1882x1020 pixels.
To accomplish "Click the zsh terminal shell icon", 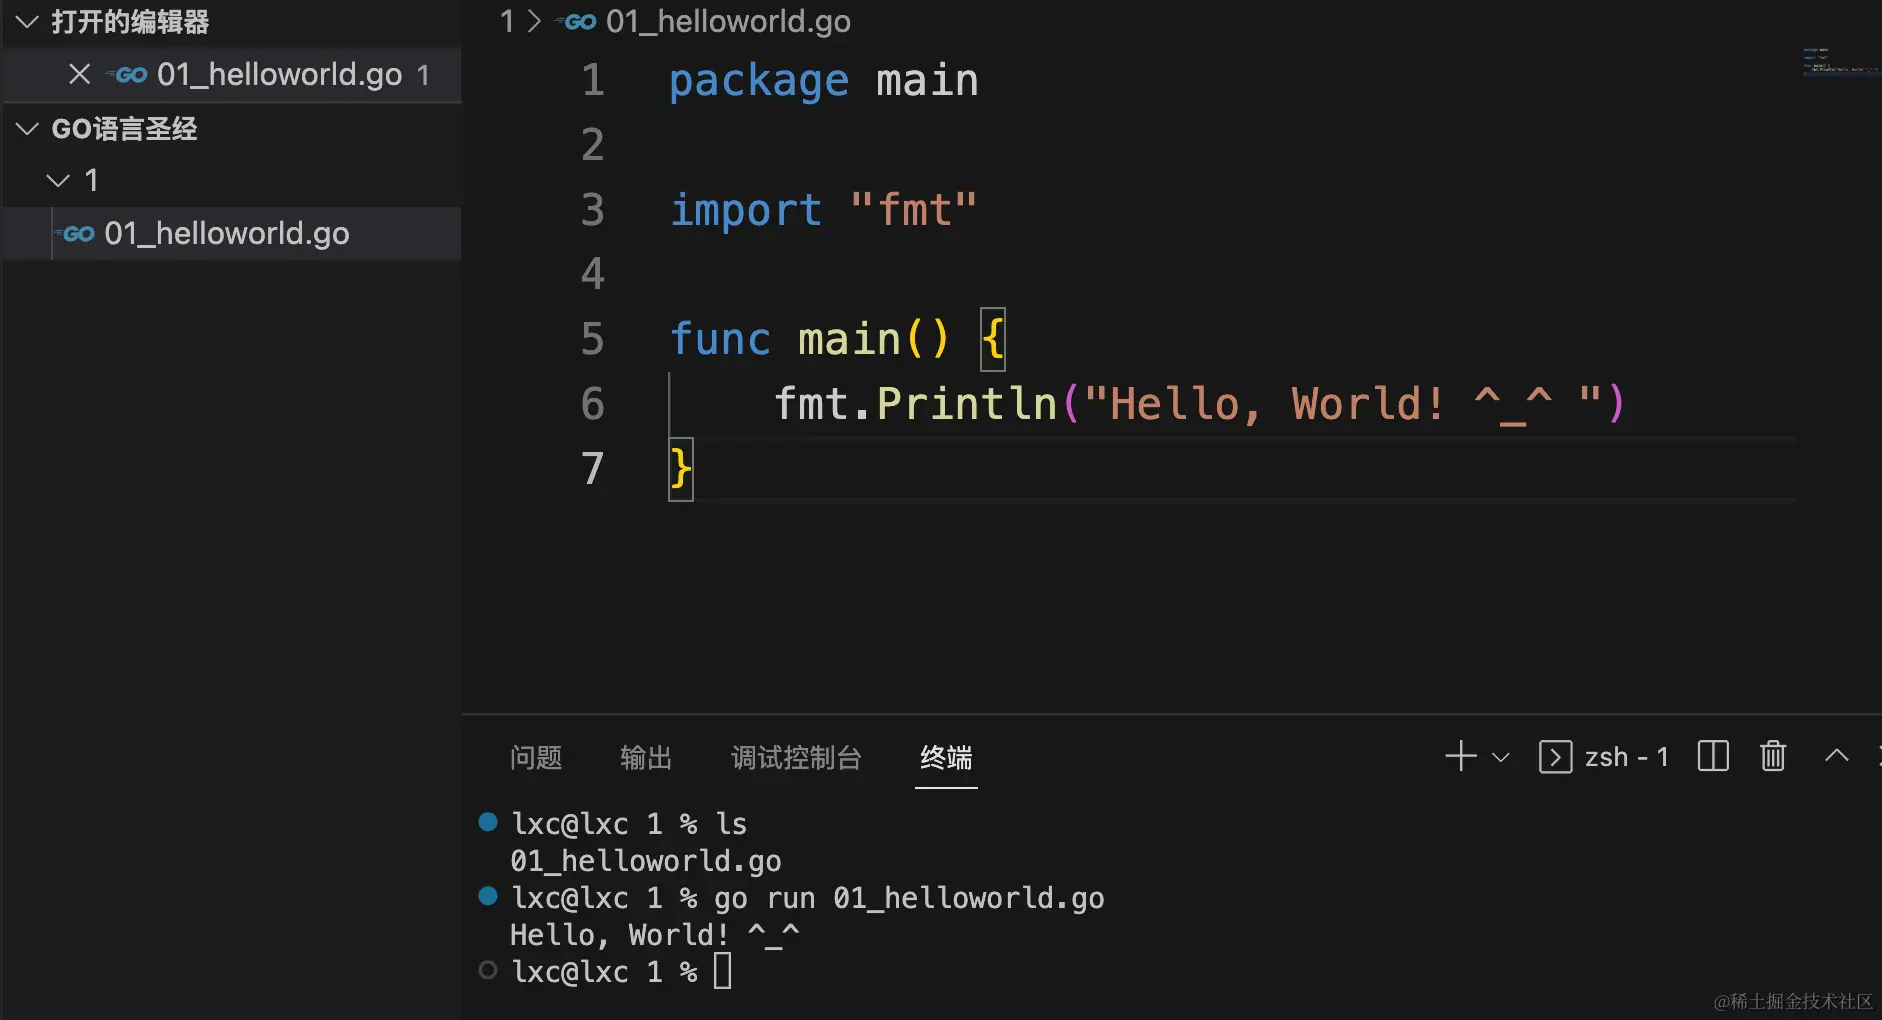I will [x=1555, y=757].
